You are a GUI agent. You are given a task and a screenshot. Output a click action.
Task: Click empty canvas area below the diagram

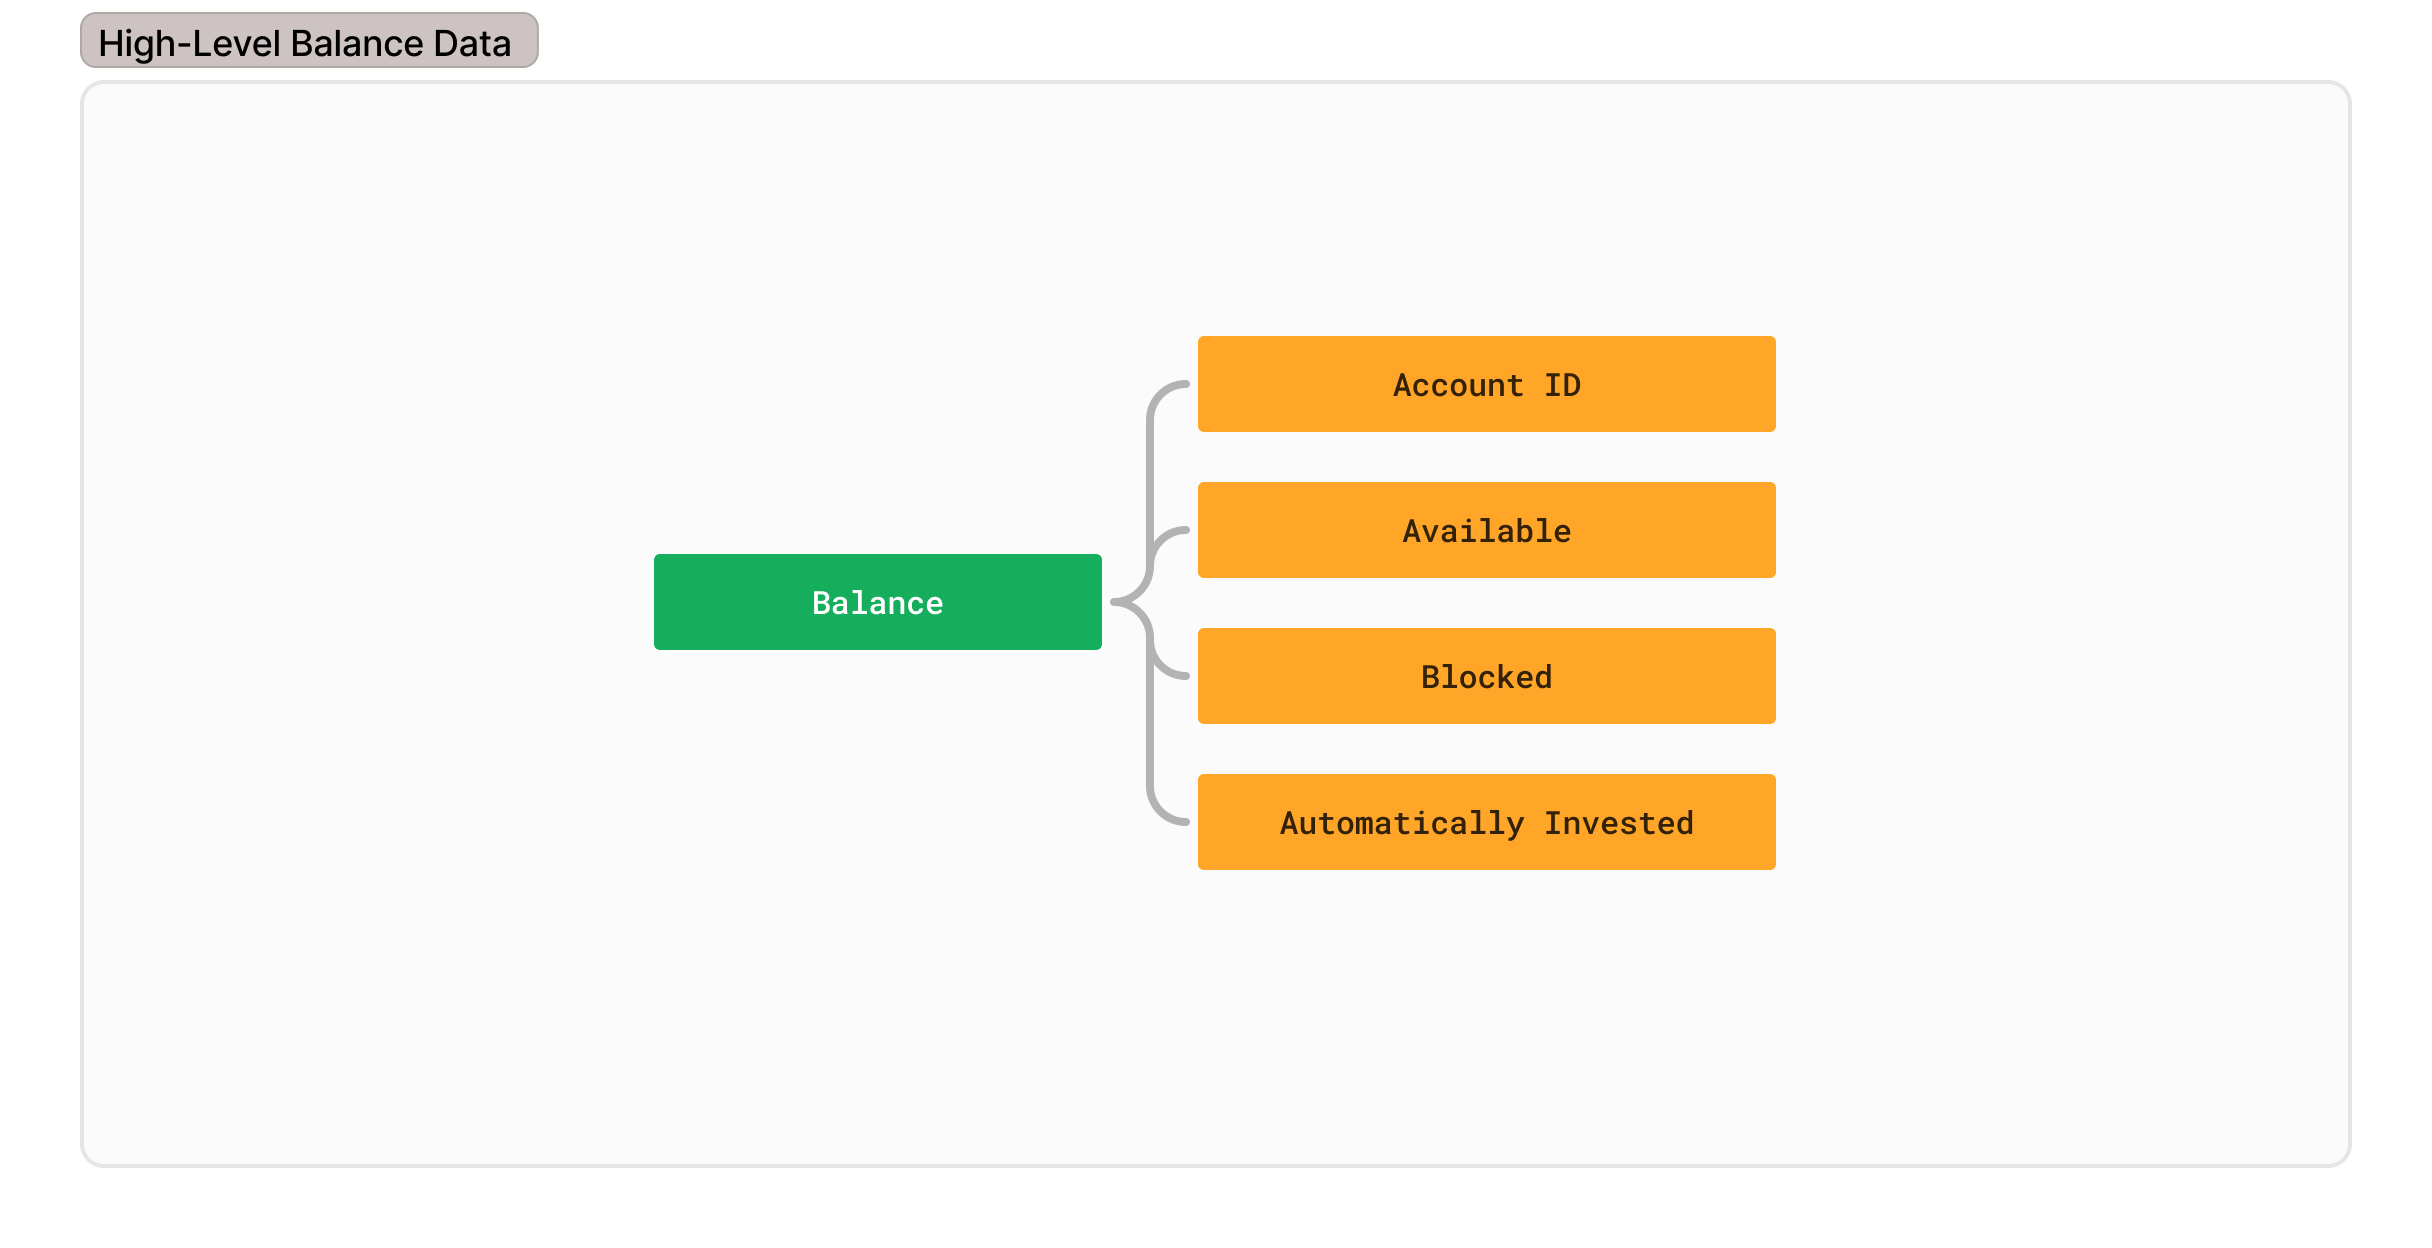1216,1020
